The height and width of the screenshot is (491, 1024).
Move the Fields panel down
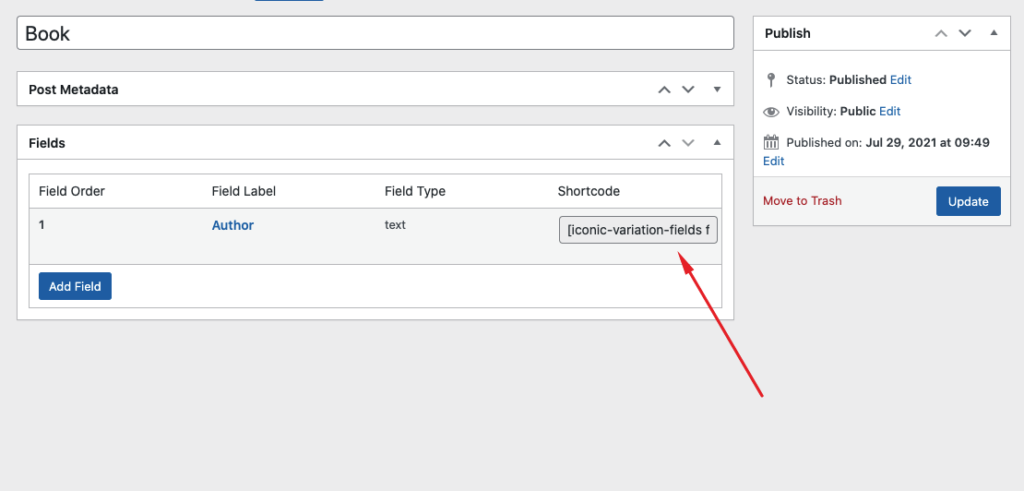pyautogui.click(x=688, y=144)
